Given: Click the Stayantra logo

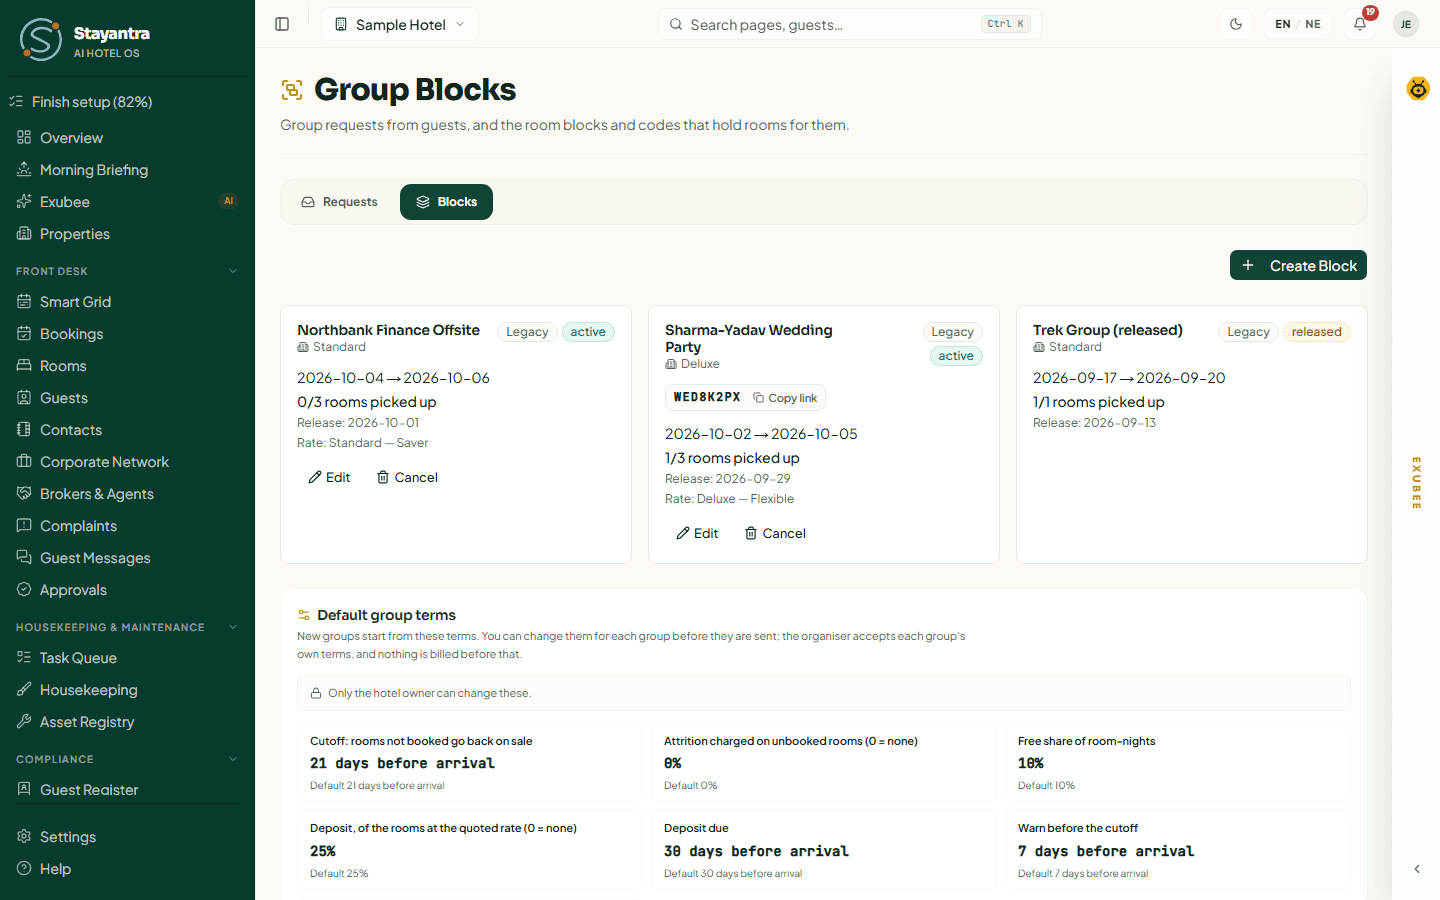Looking at the screenshot, I should pyautogui.click(x=85, y=39).
